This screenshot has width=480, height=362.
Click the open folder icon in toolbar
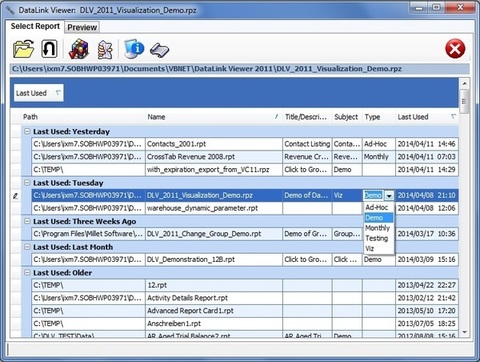point(24,49)
